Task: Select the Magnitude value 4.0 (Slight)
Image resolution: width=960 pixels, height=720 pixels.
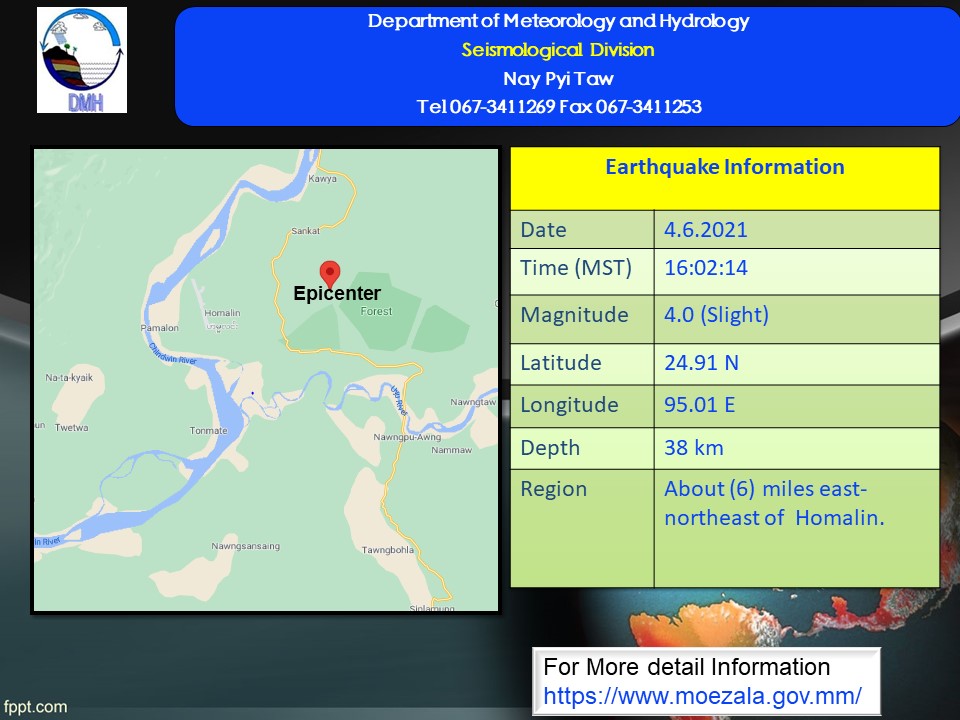Action: tap(716, 315)
